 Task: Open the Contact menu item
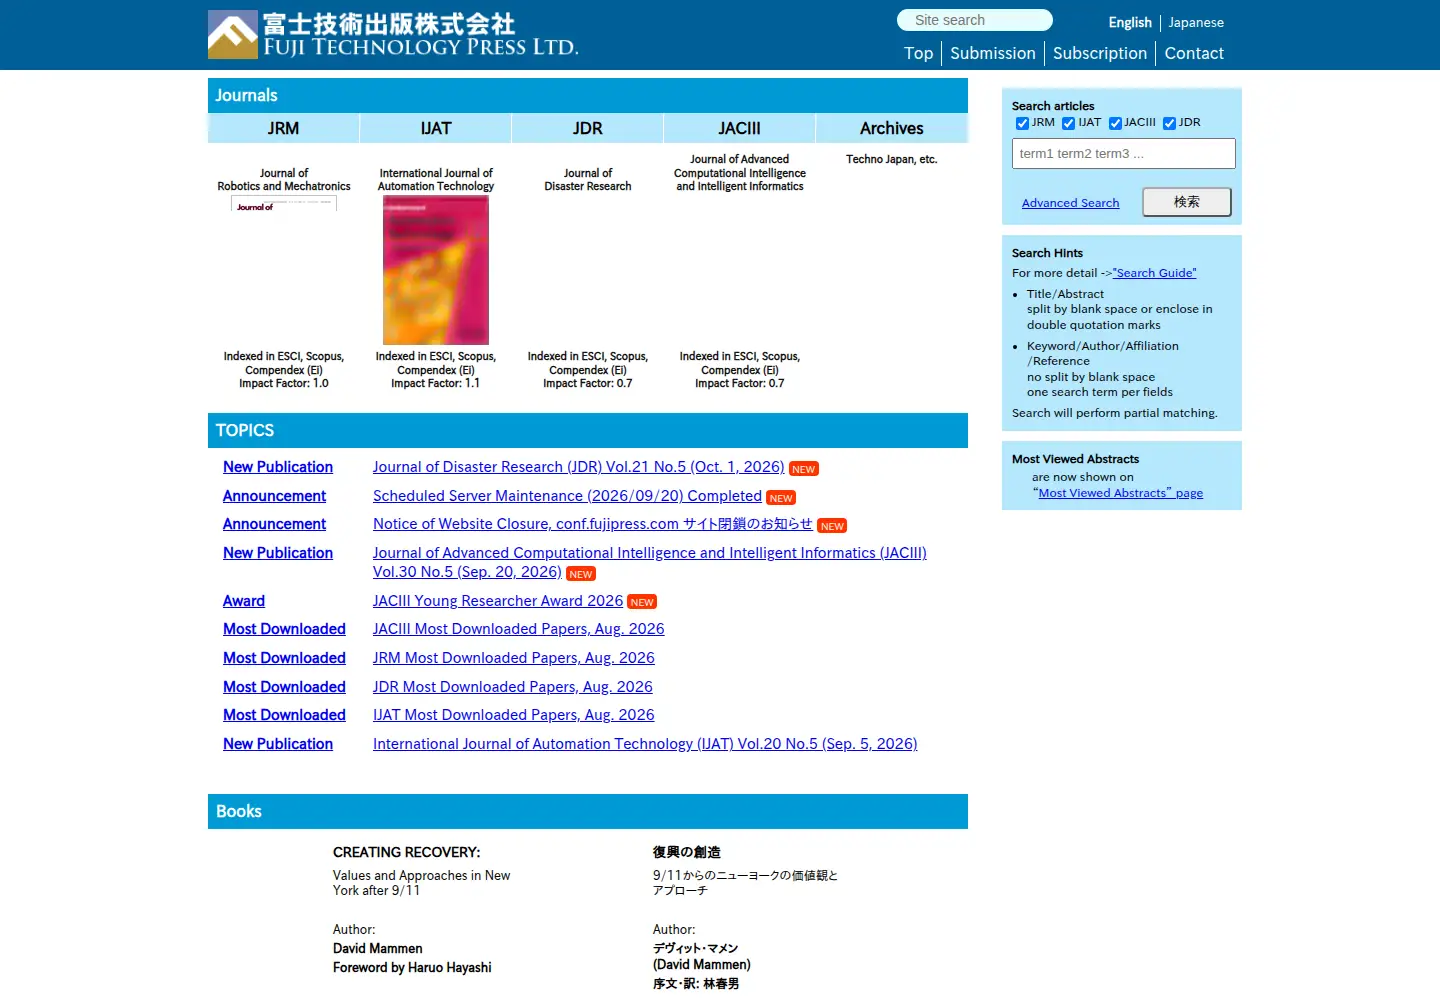tap(1194, 53)
